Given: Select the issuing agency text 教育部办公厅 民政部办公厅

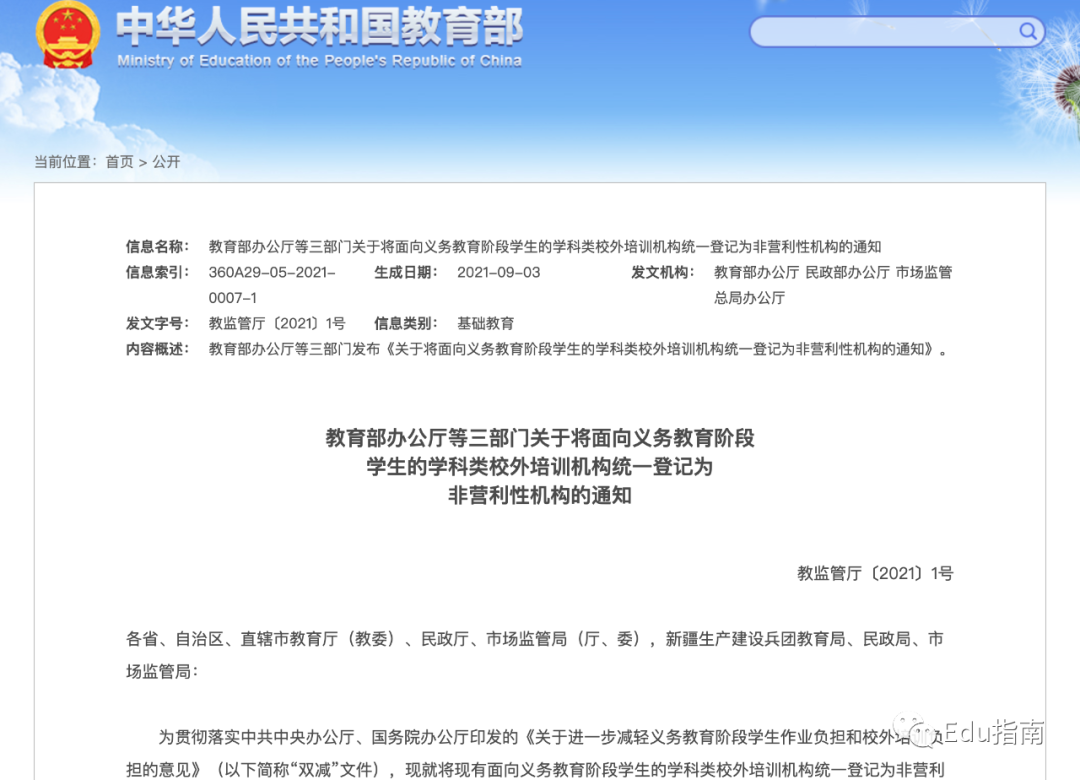Looking at the screenshot, I should point(802,272).
